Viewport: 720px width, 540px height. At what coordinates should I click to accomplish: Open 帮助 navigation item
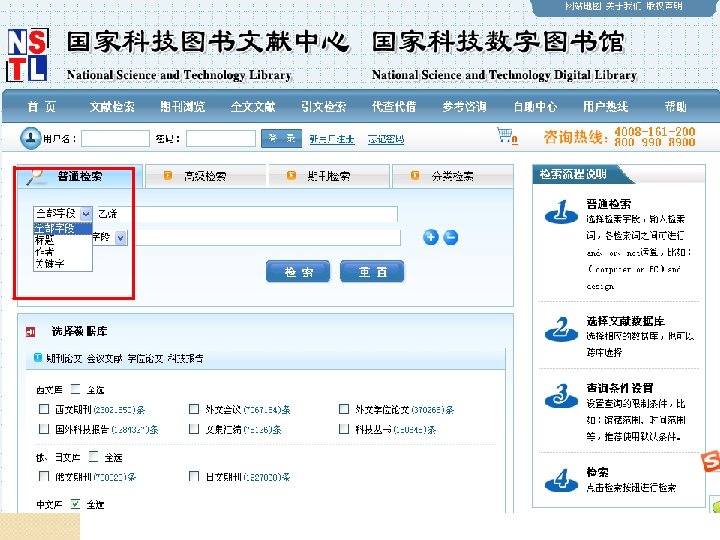point(675,107)
